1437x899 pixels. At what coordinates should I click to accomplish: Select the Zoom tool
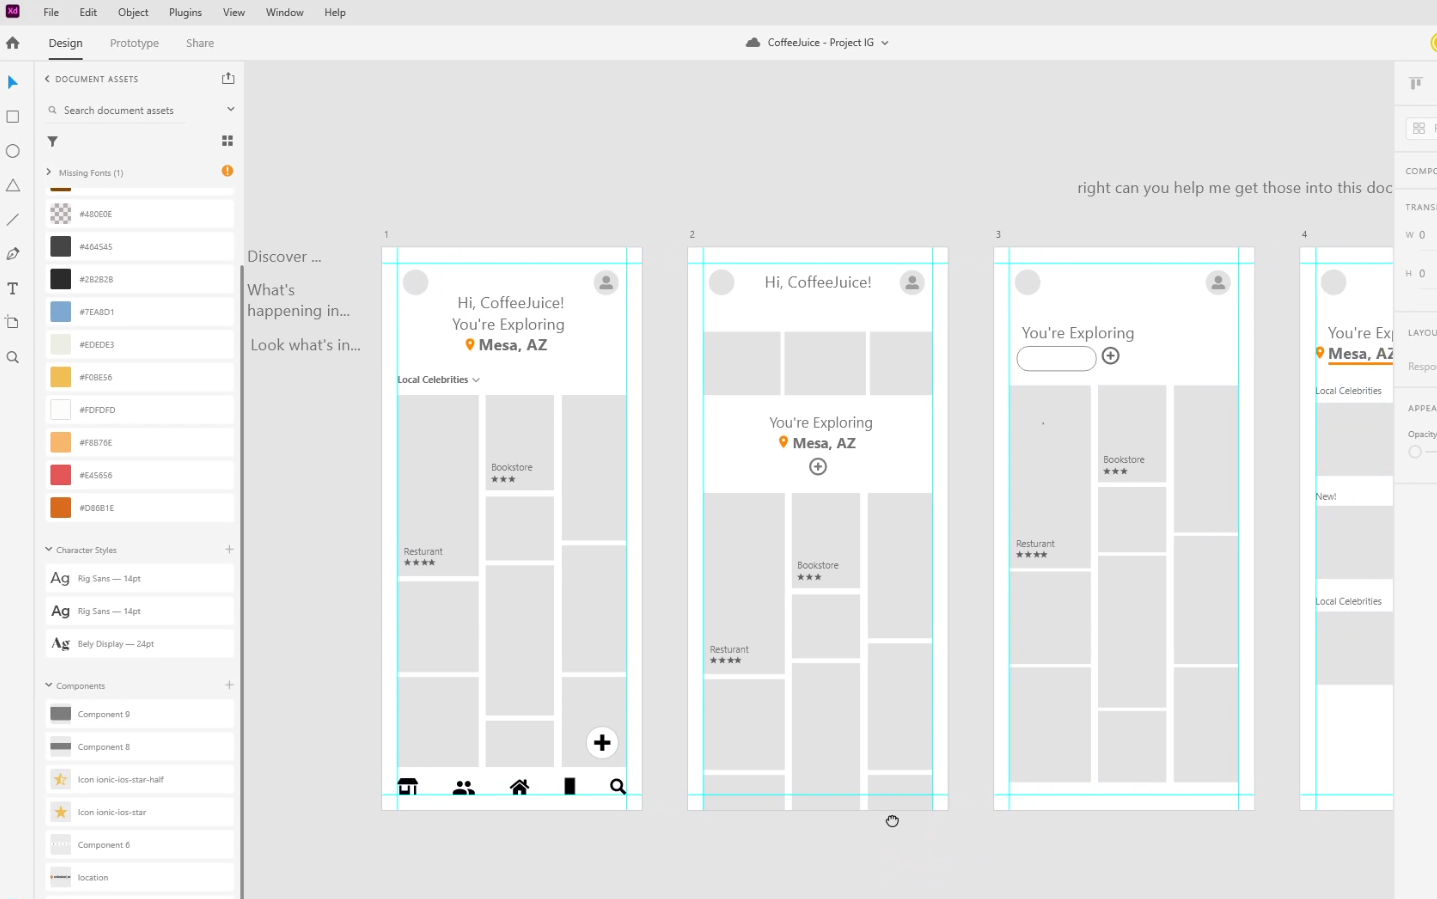point(13,357)
